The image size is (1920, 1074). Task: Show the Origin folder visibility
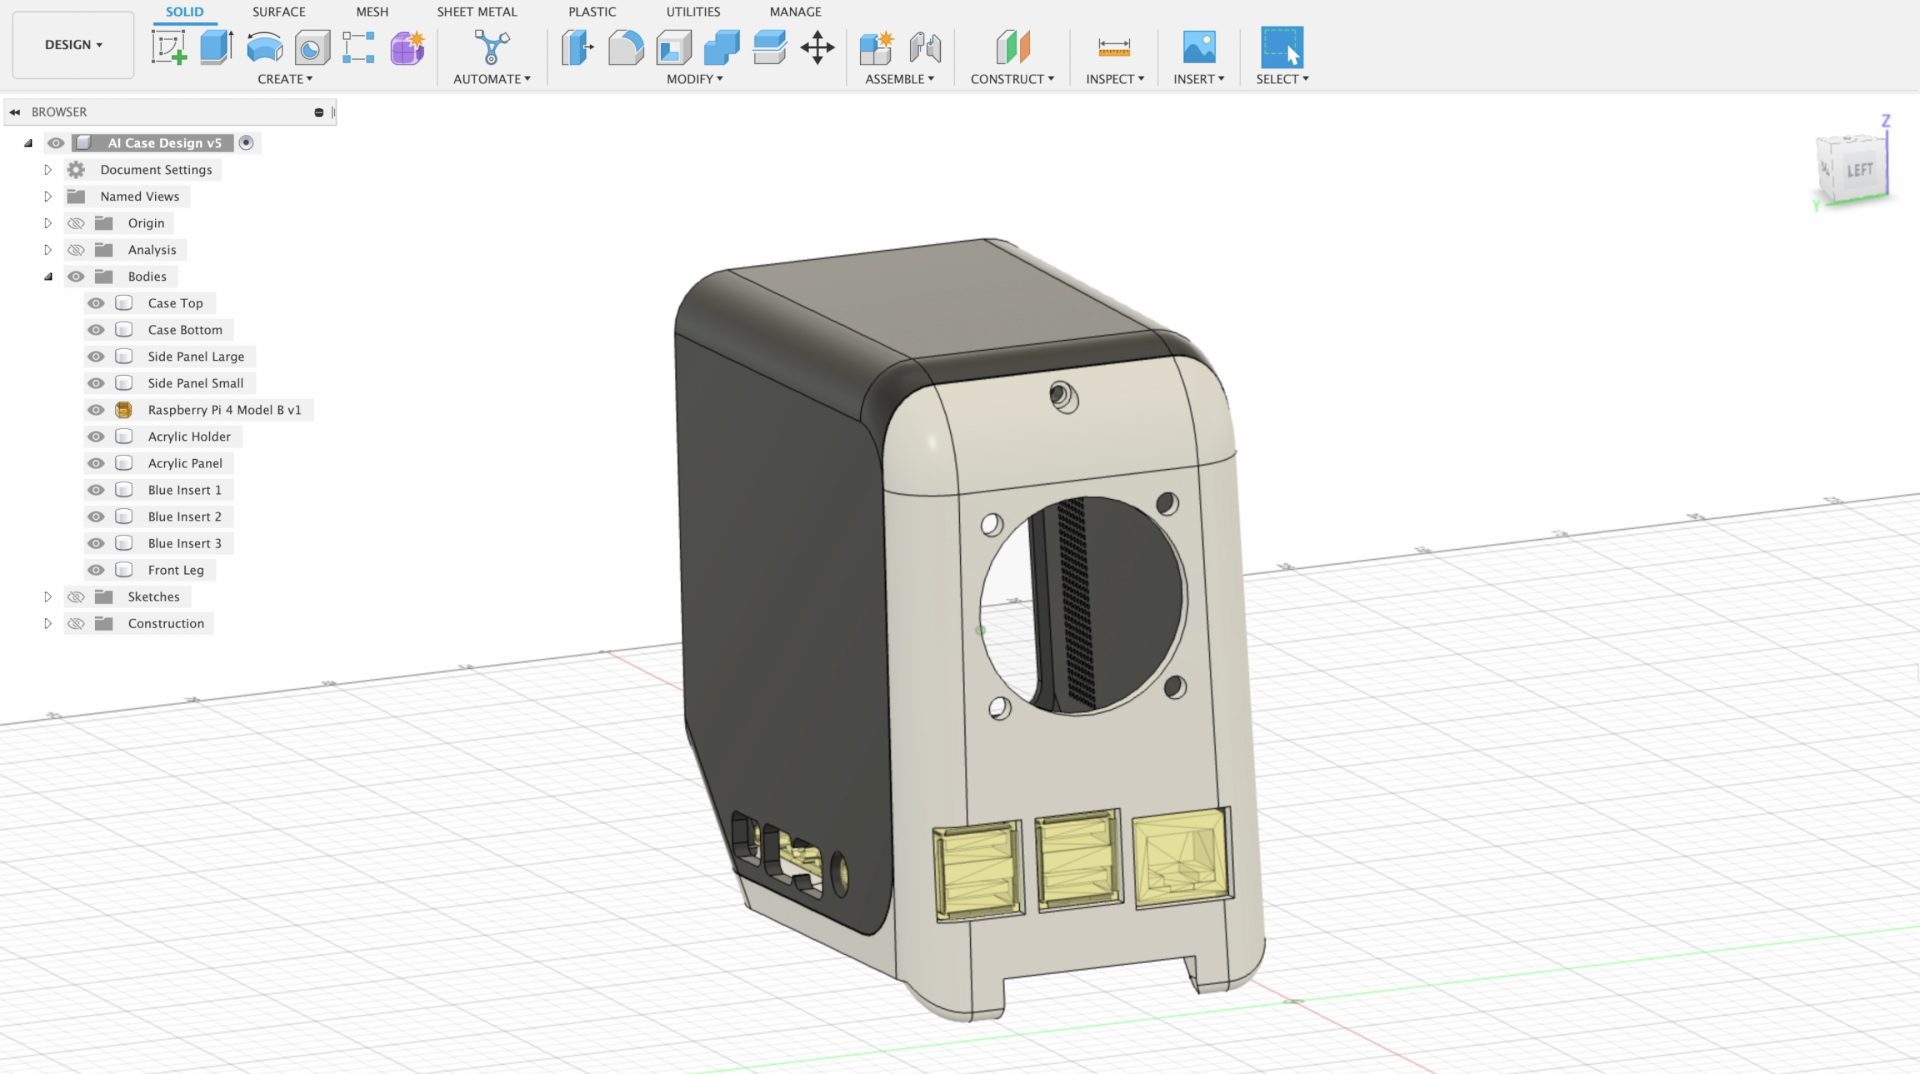click(x=76, y=222)
